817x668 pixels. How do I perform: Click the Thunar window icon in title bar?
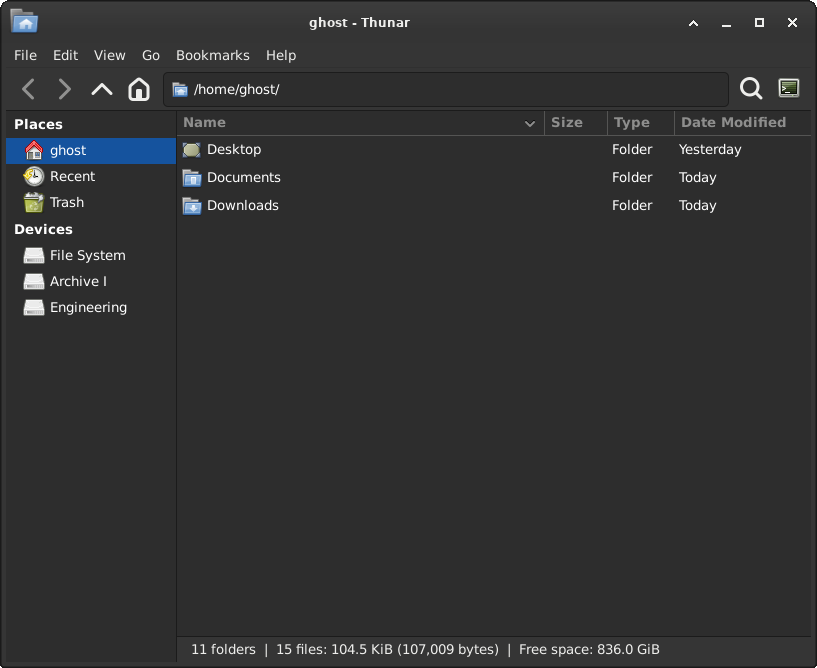[24, 21]
